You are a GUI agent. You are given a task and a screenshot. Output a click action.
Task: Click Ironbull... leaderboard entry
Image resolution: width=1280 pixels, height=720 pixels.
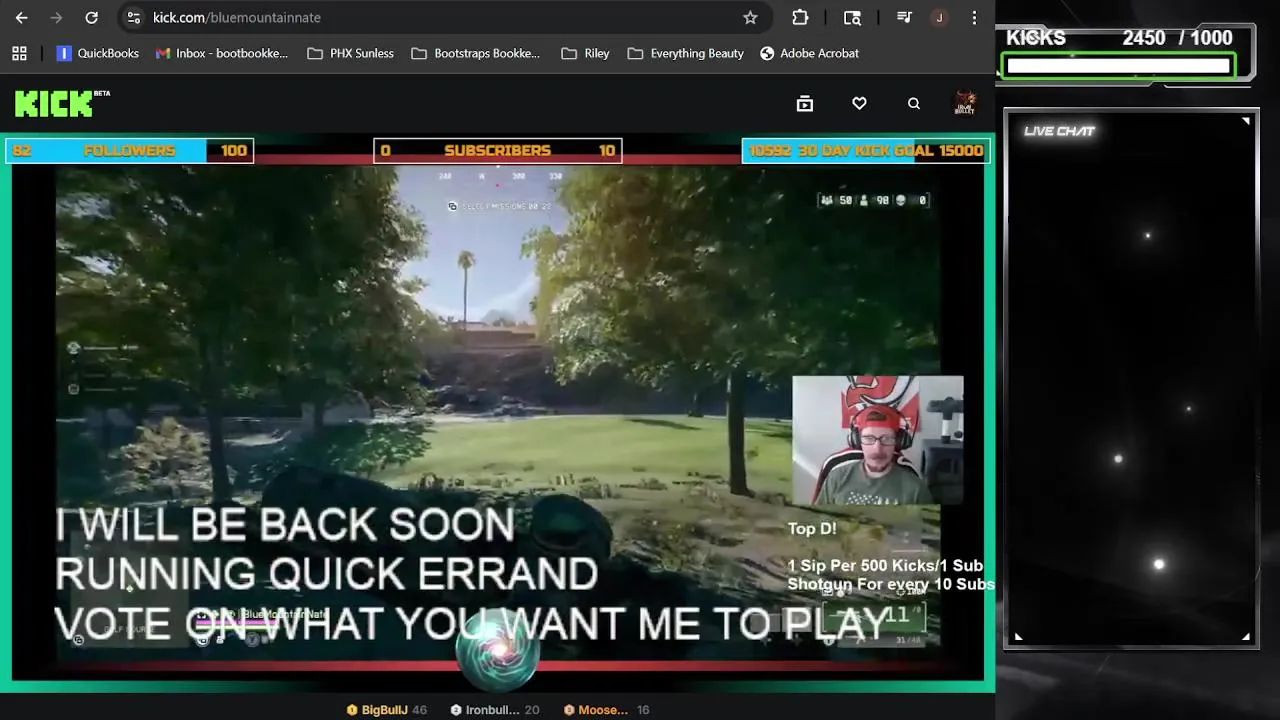[495, 709]
